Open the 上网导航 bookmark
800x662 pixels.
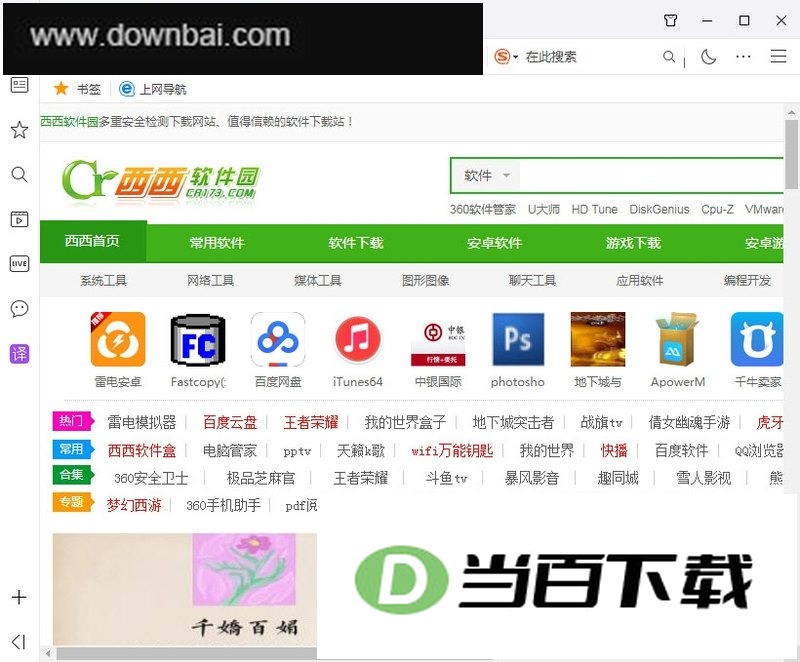coord(153,89)
